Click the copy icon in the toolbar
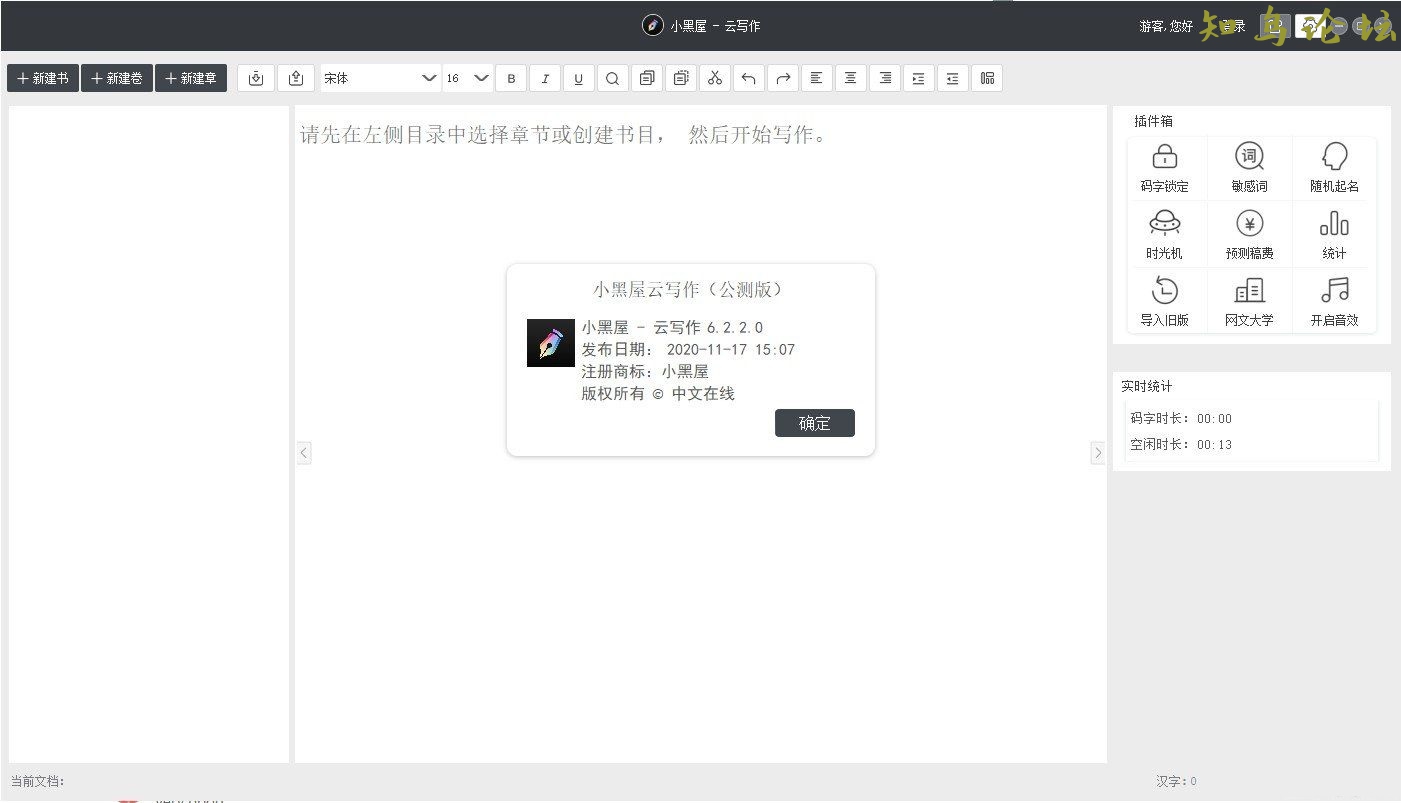This screenshot has width=1401, height=803. pos(647,78)
